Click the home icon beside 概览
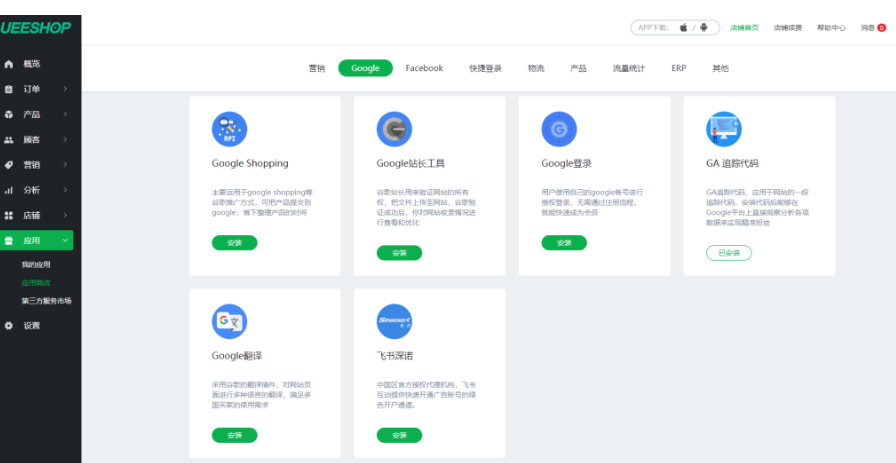This screenshot has width=896, height=463. [x=9, y=64]
